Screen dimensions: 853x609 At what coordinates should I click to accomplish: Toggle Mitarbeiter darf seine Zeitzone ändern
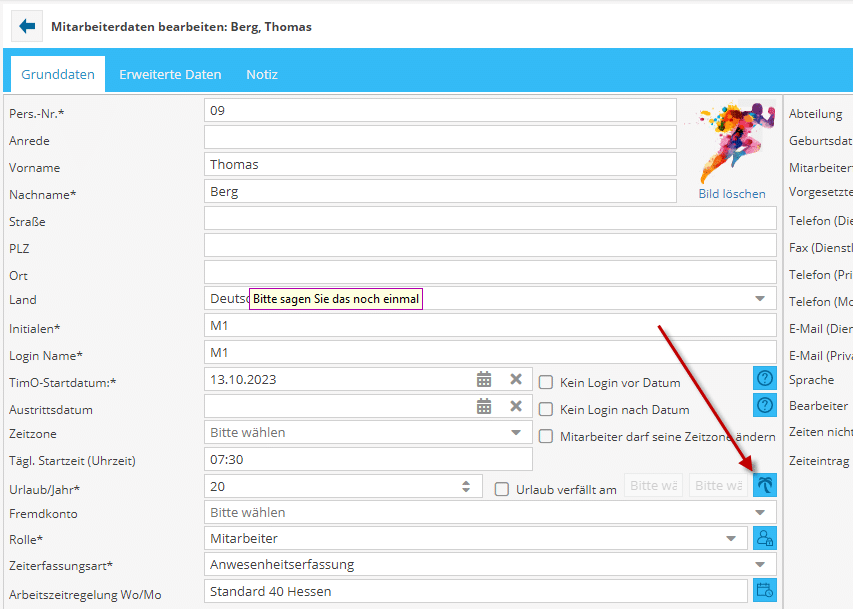(x=546, y=436)
